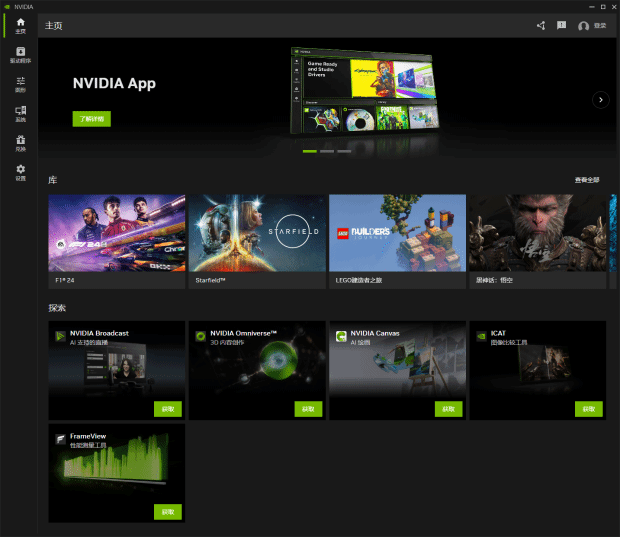
Task: Advance the banner with the right arrow
Action: (x=601, y=100)
